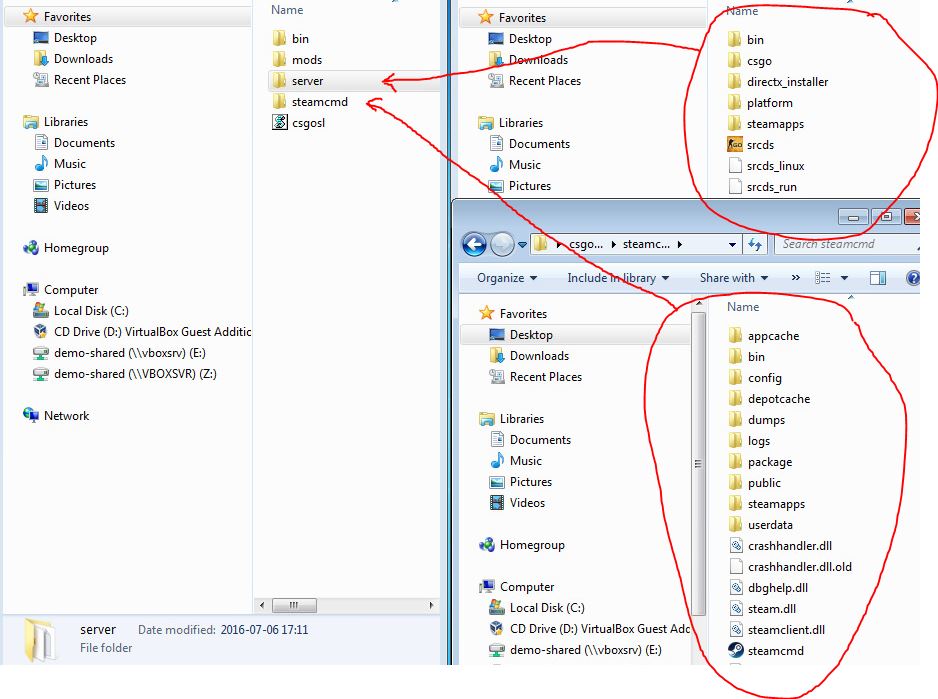Select the logs folder in steamcmd window
Image resolution: width=938 pixels, height=699 pixels.
[x=750, y=441]
